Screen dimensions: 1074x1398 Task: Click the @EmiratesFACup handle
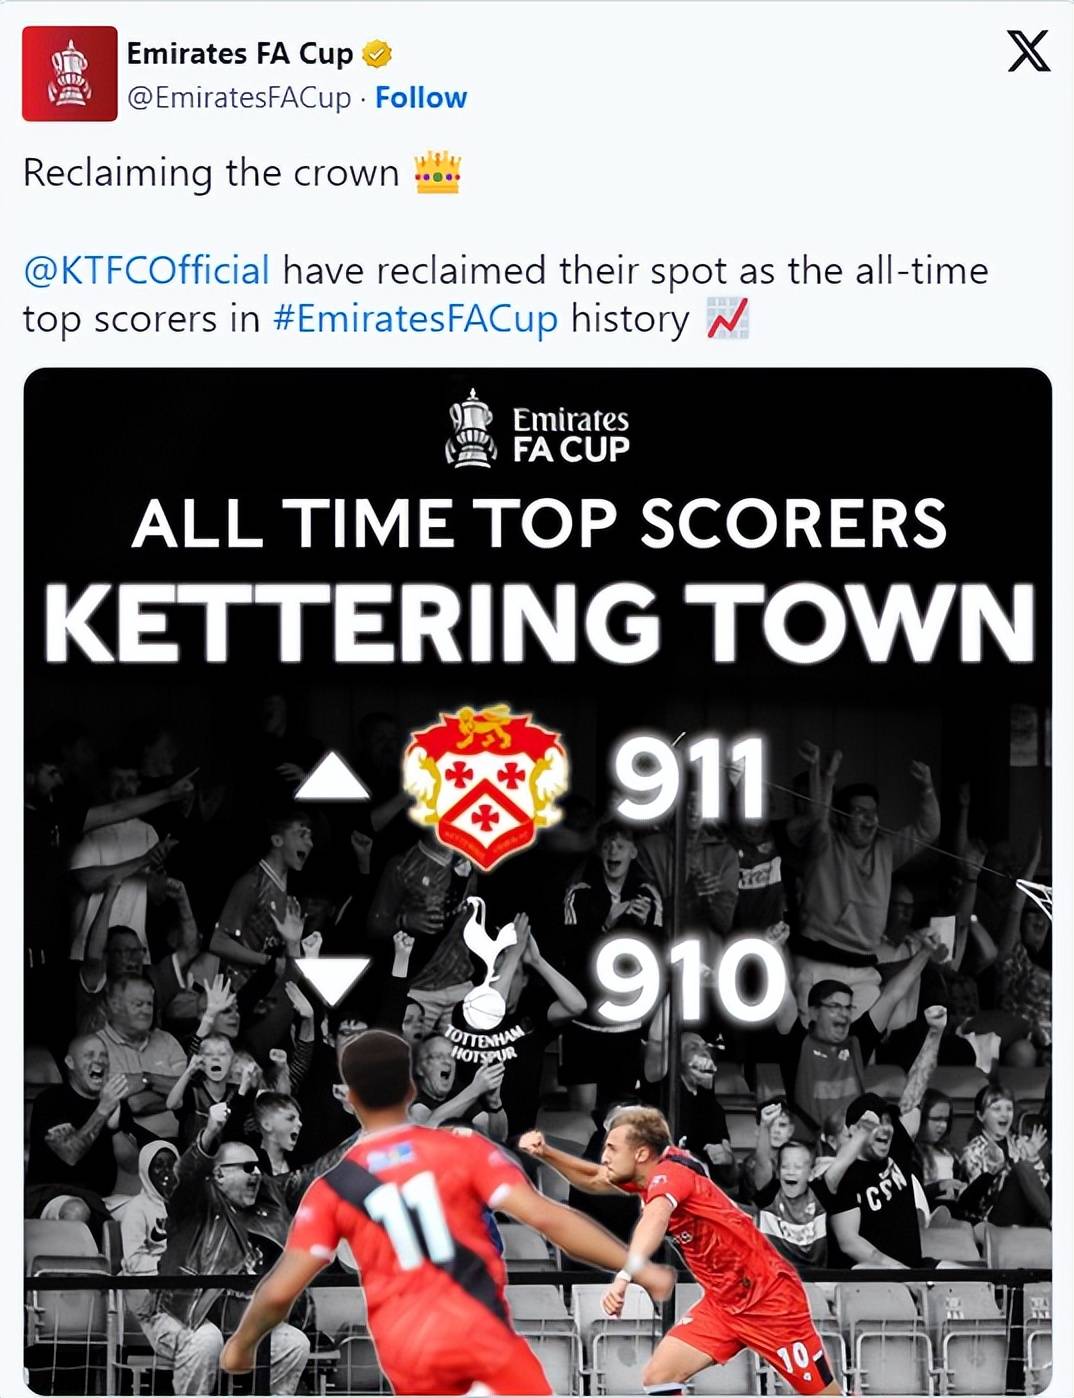239,98
